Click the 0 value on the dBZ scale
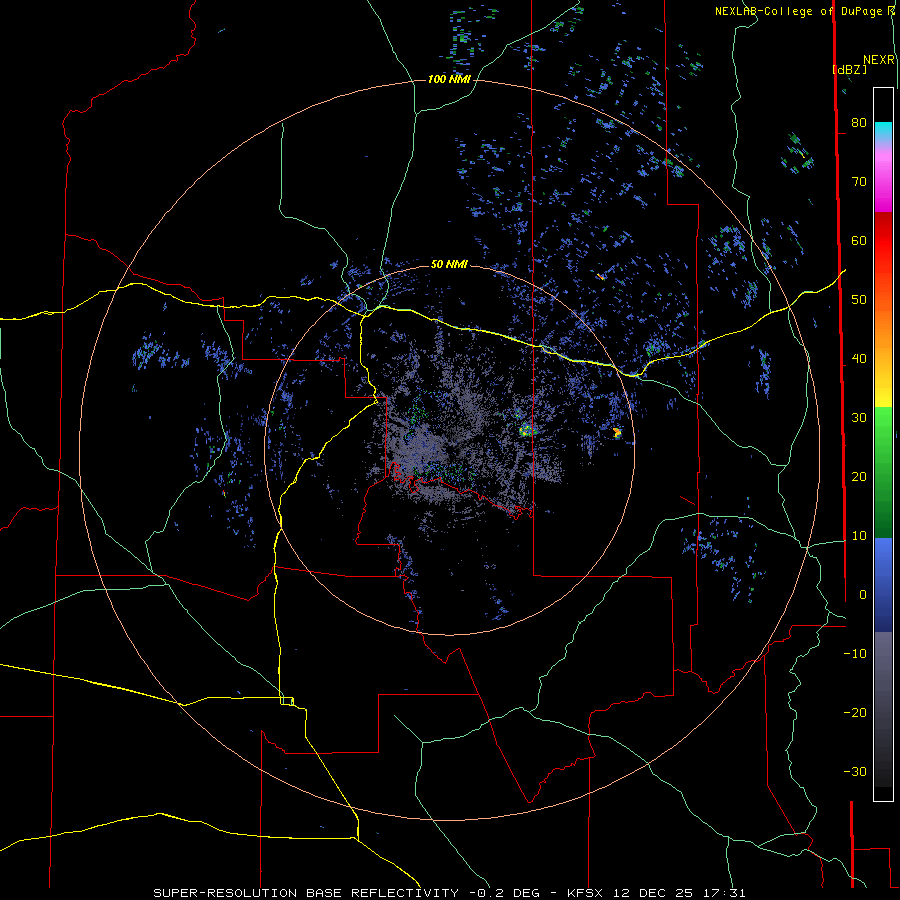Image resolution: width=900 pixels, height=900 pixels. pyautogui.click(x=863, y=595)
